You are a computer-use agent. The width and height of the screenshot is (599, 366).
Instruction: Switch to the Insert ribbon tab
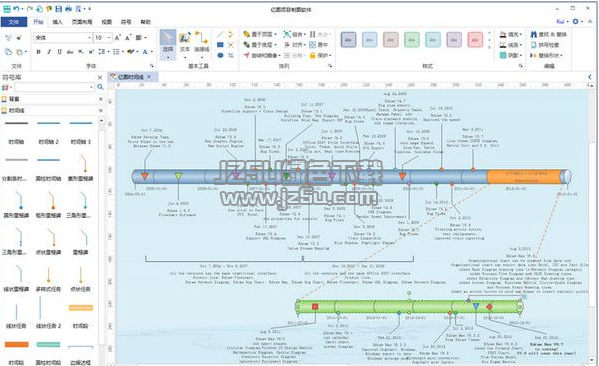(57, 22)
